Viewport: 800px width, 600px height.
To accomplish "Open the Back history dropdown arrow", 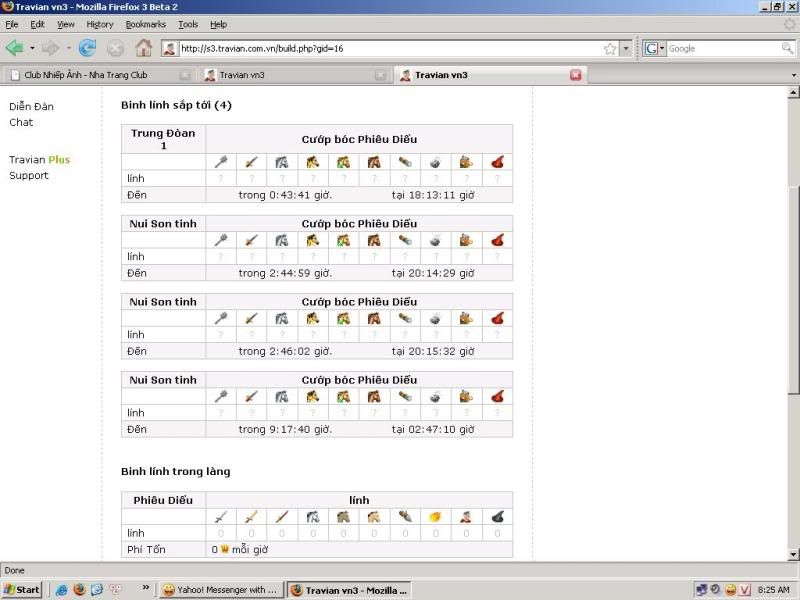I will tap(32, 48).
